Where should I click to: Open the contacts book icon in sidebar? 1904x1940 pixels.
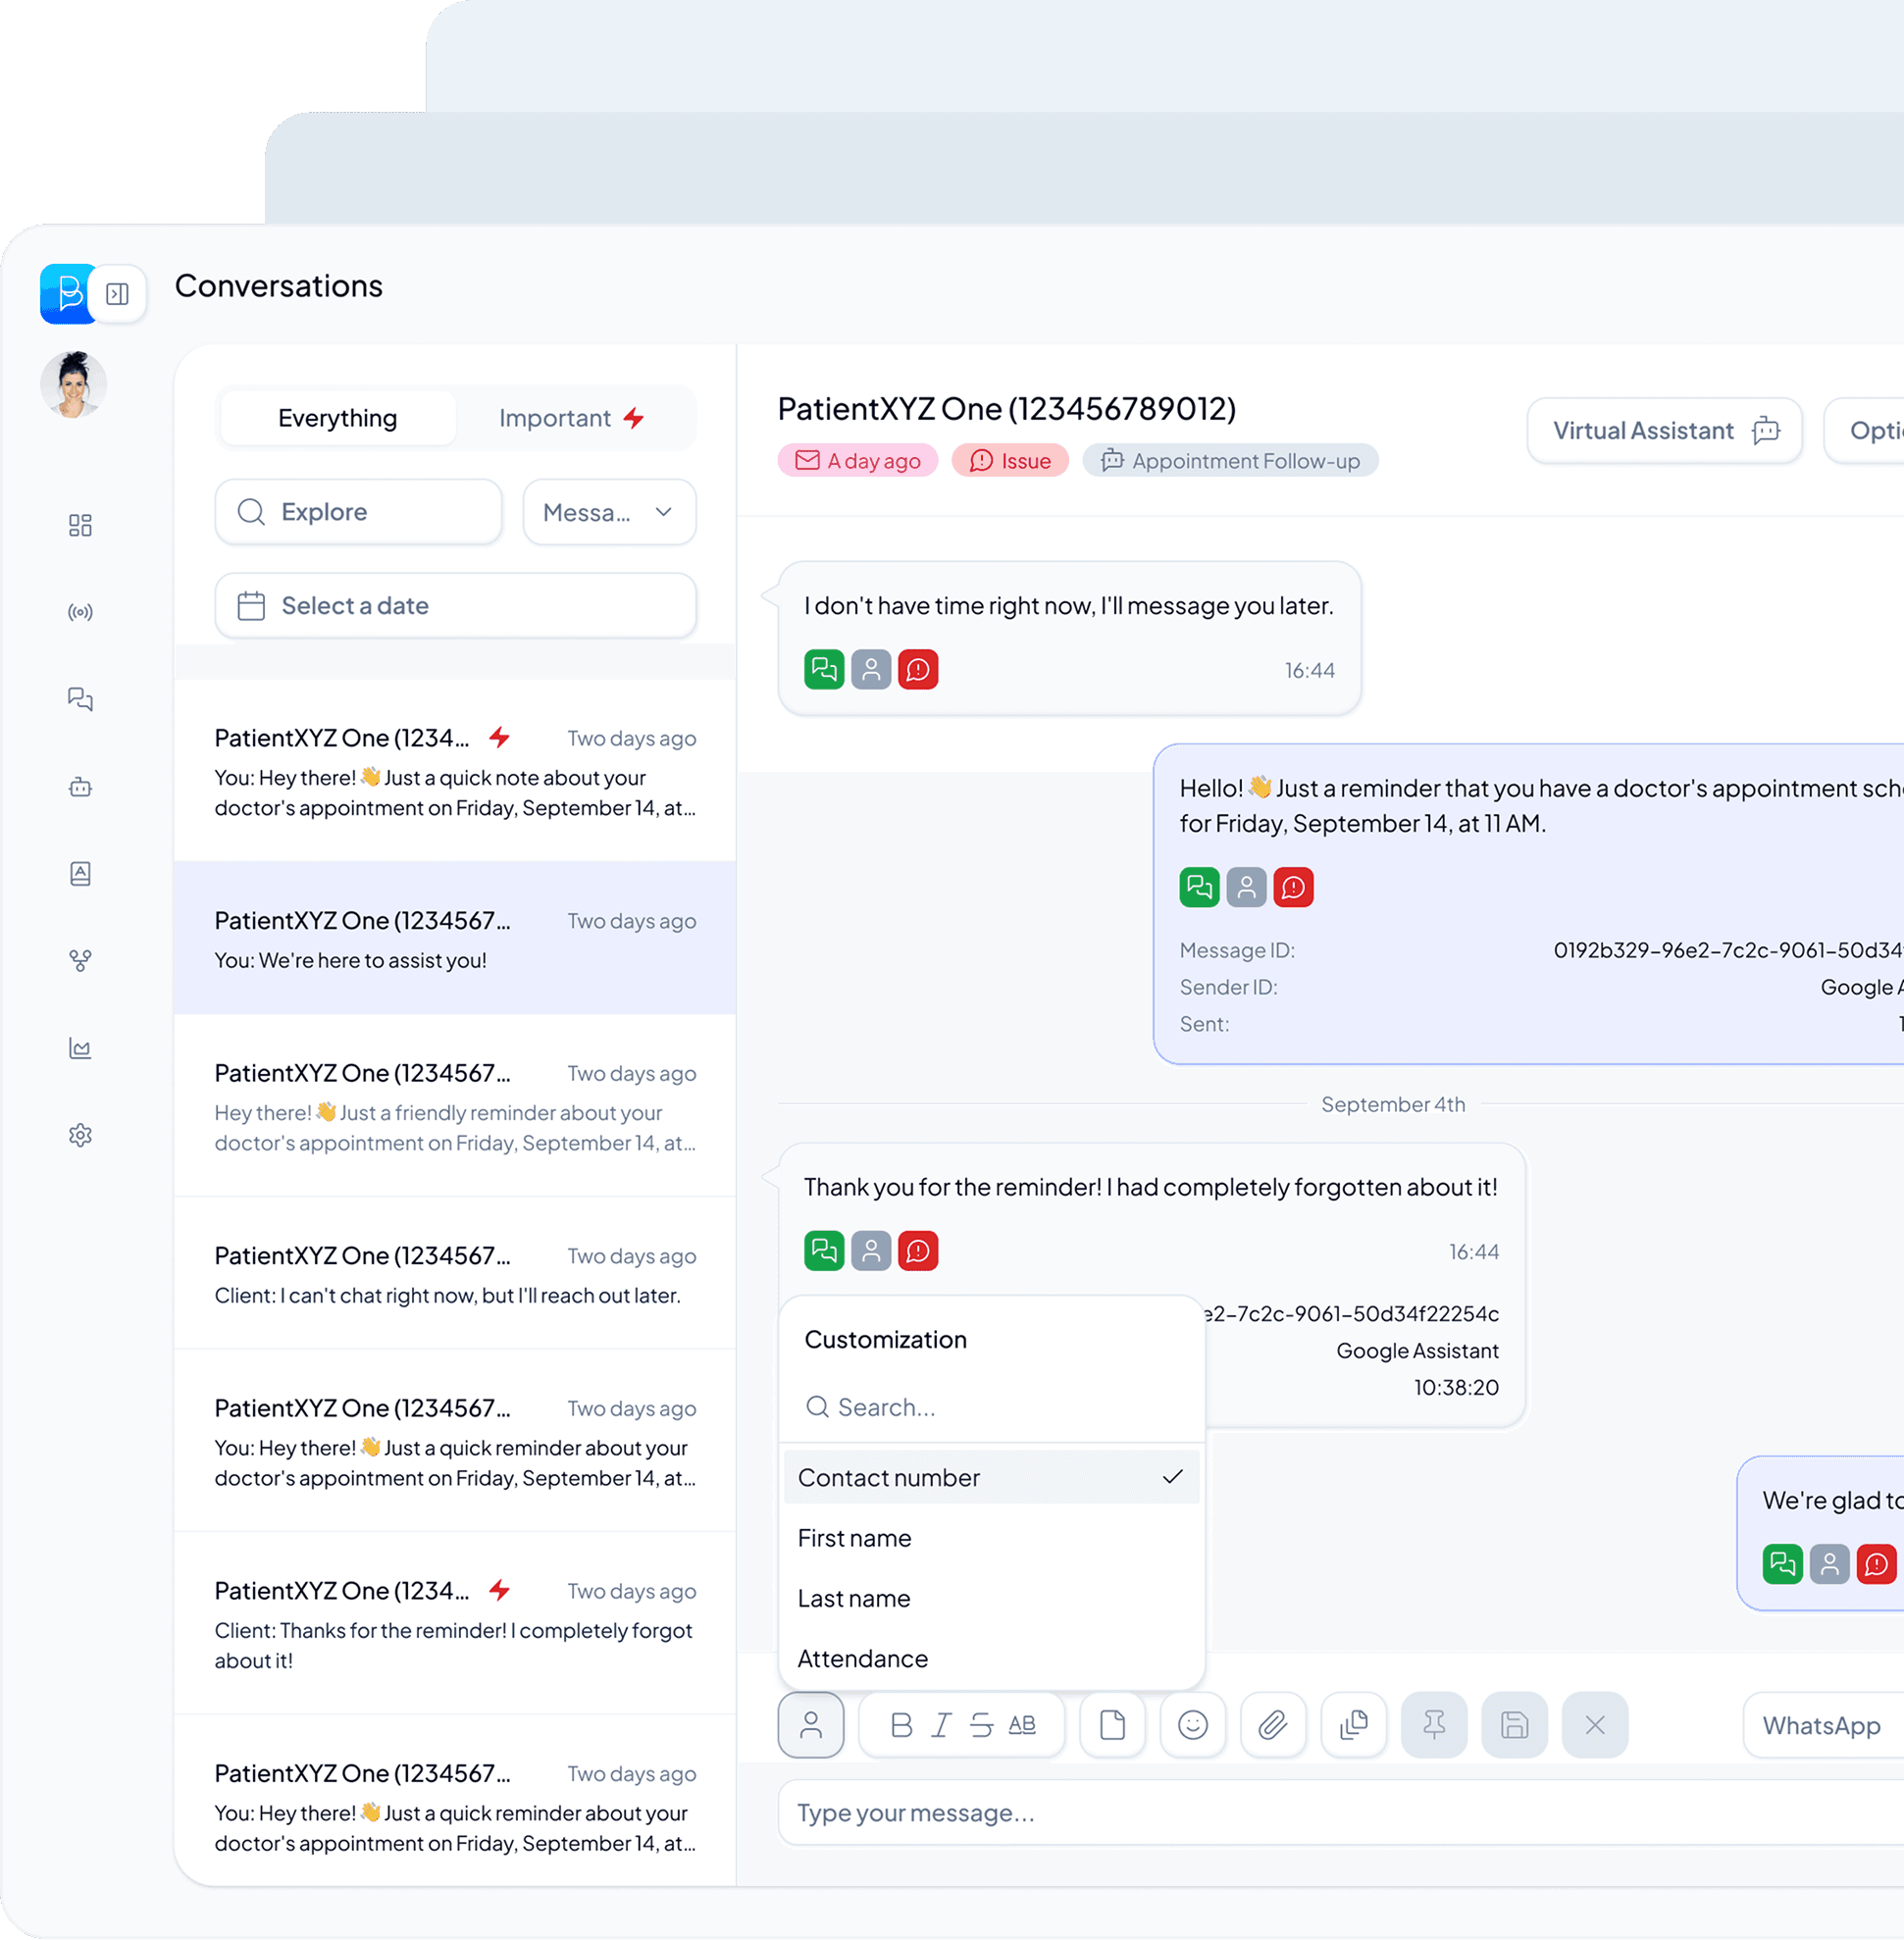click(x=80, y=874)
